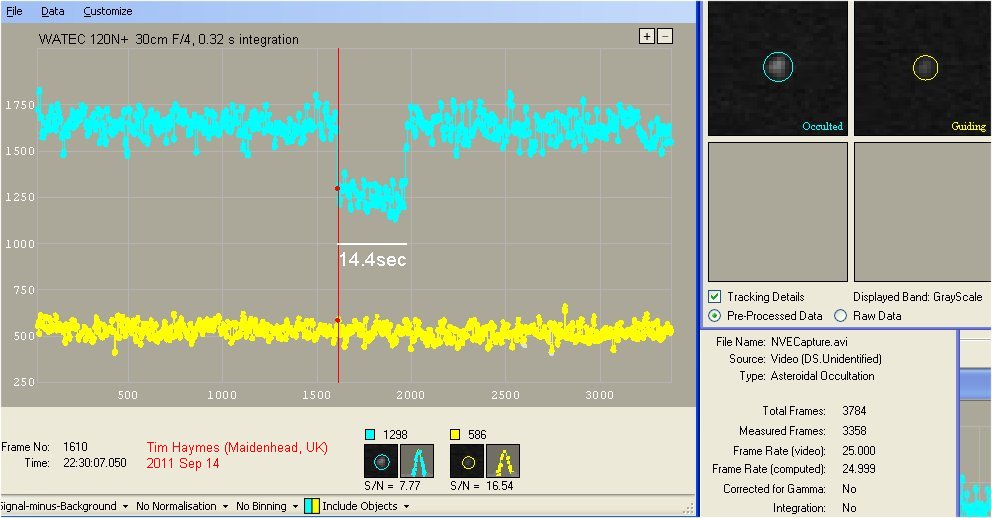Click the cyan color swatch beside 1298
Screen dimensions: 992x518
coord(369,433)
